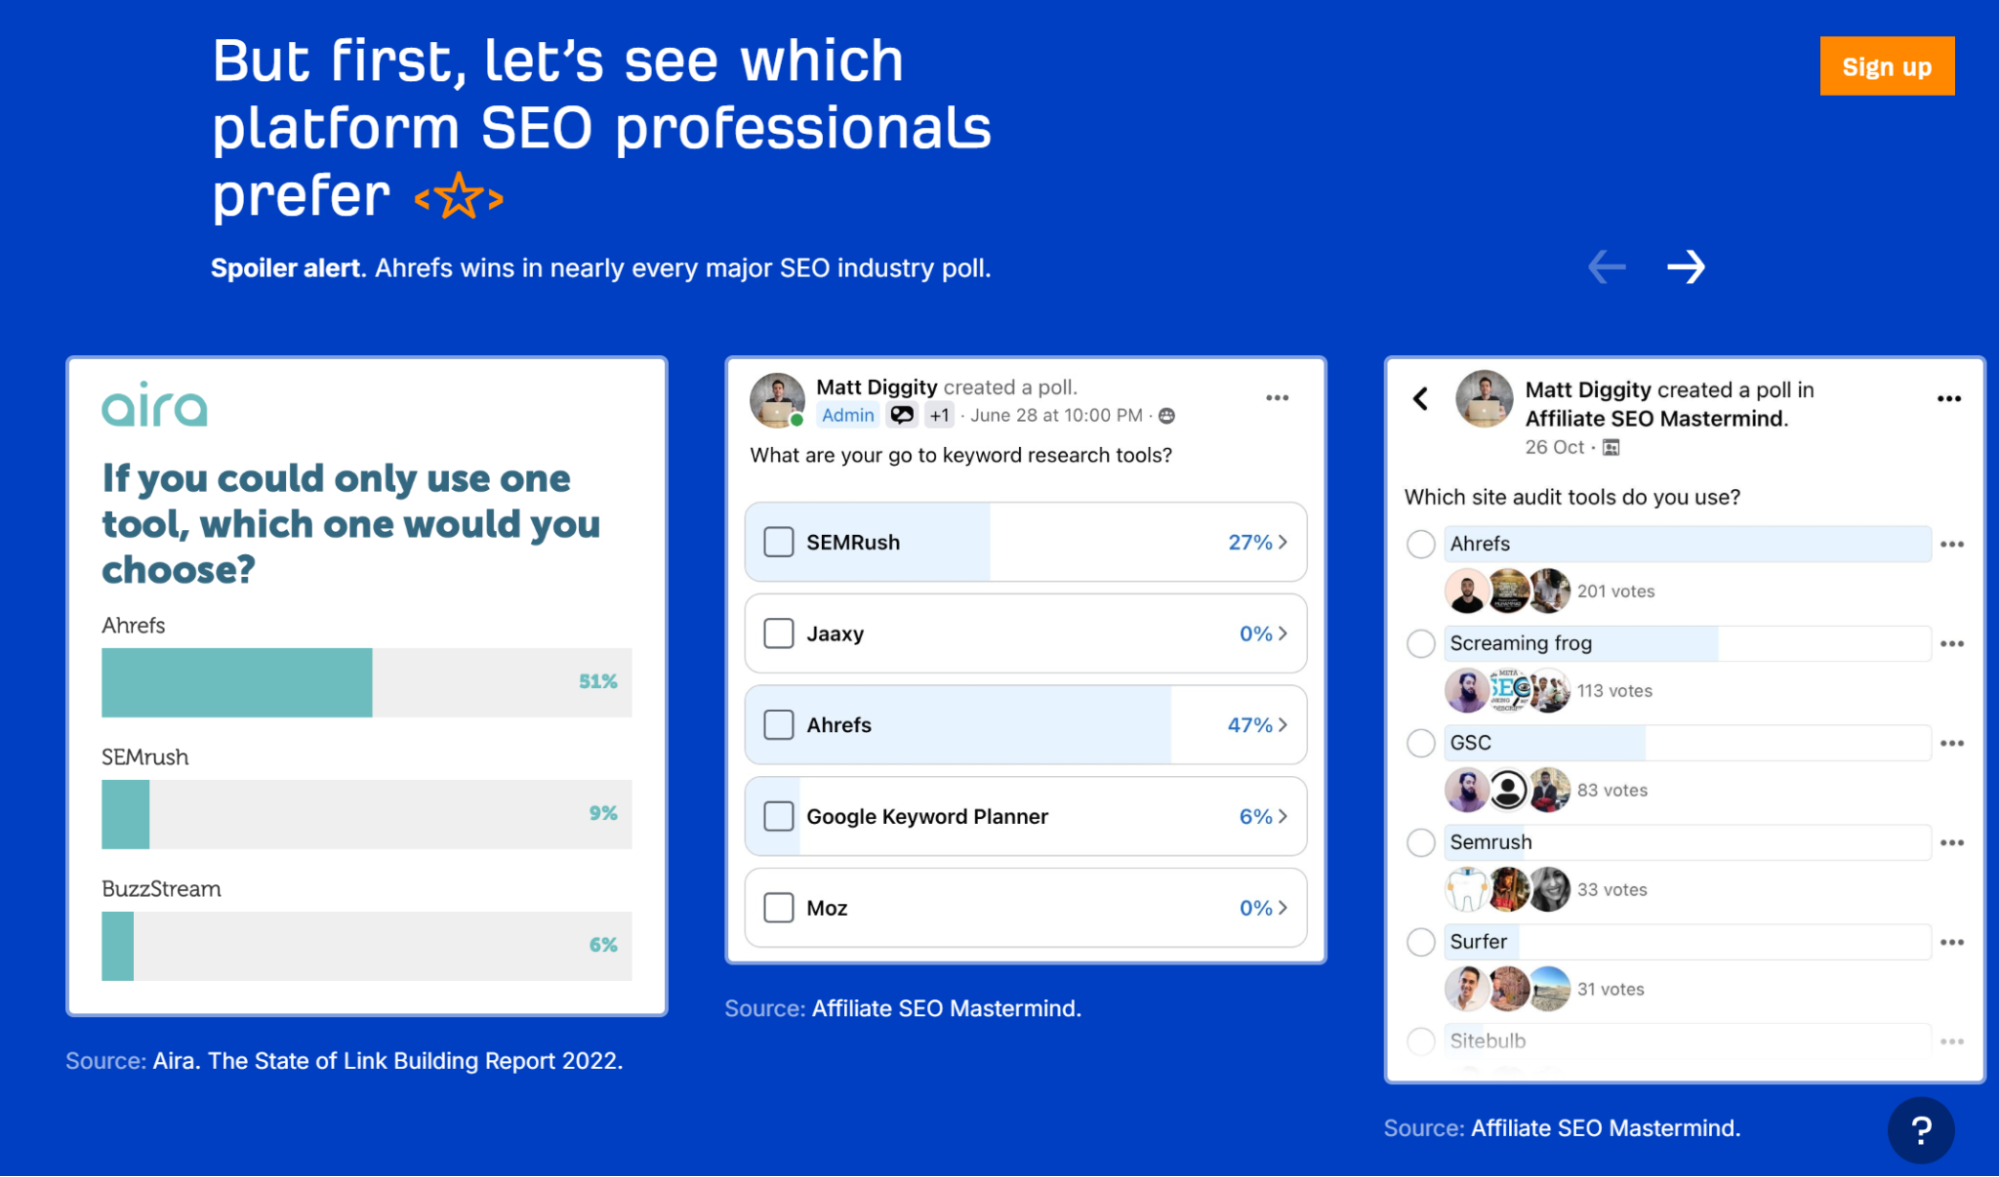The height and width of the screenshot is (1177, 1999).
Task: Click the Sign up button
Action: click(x=1886, y=66)
